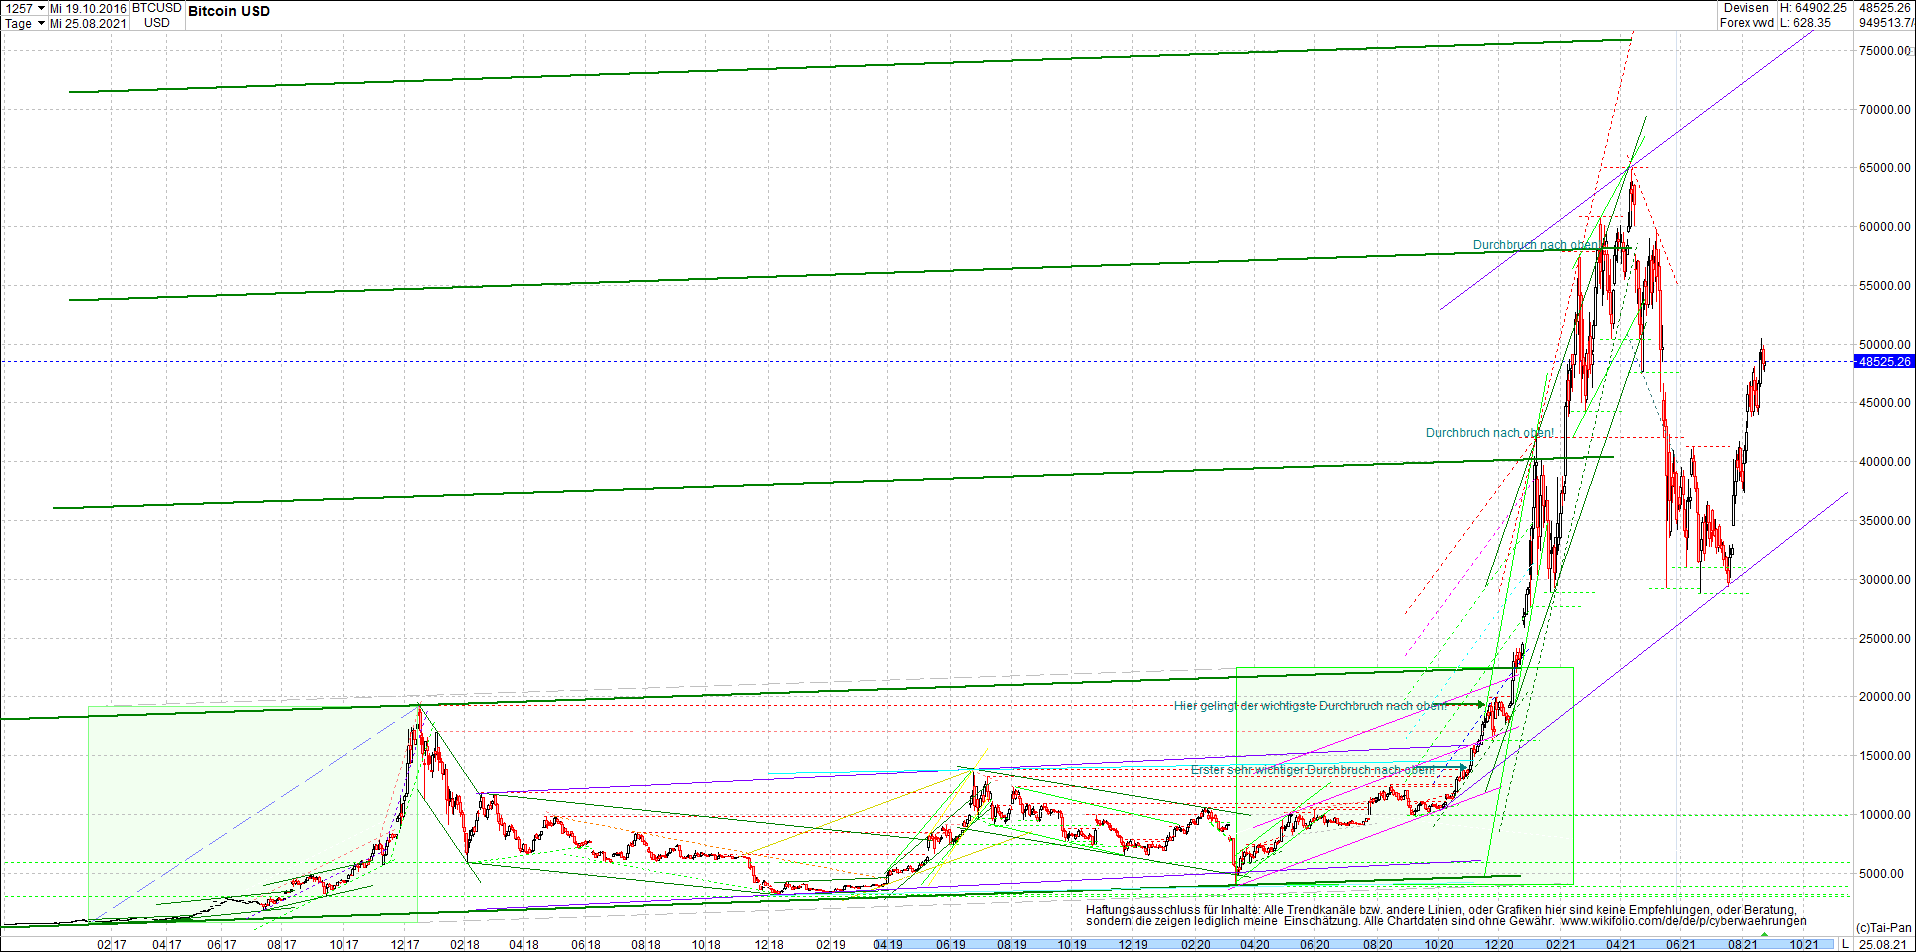Click the 50000.00 price axis label
This screenshot has width=1916, height=952.
tap(1885, 345)
